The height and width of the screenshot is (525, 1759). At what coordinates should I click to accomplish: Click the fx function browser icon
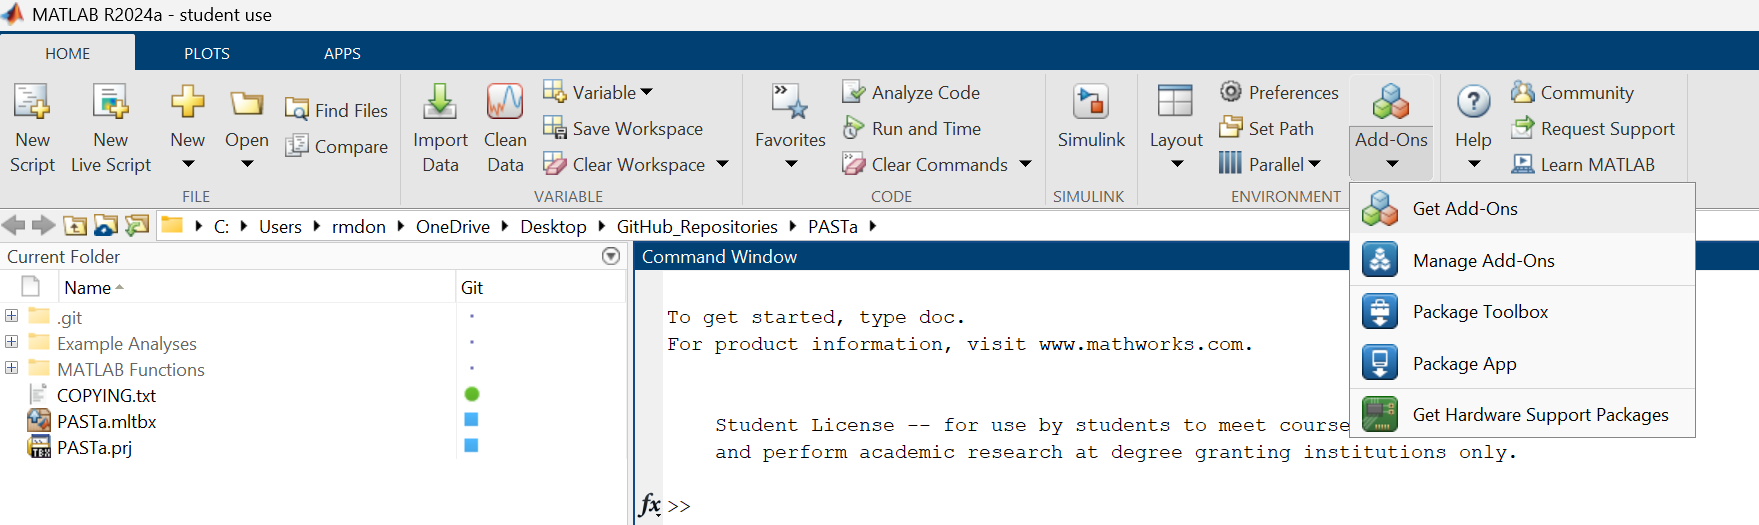click(650, 504)
